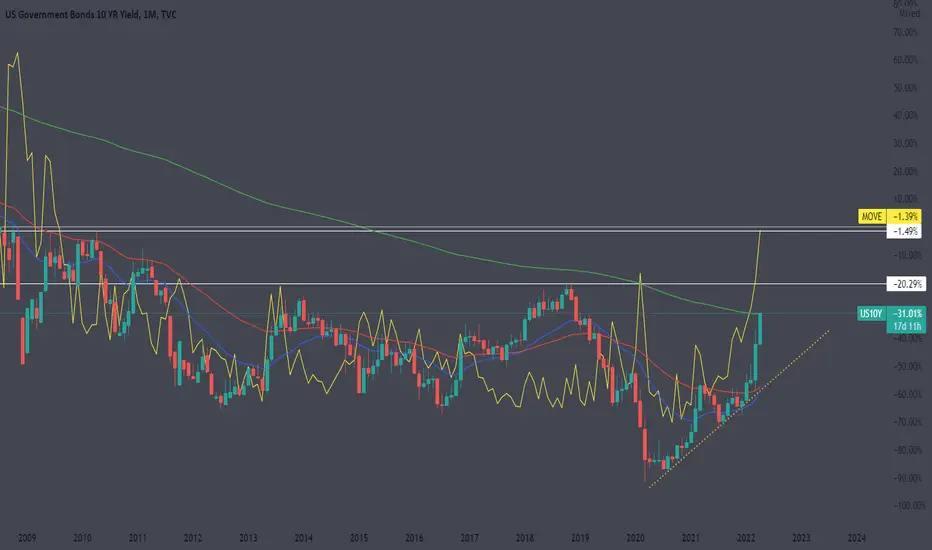Click the US Government Bonds 10 YR Yield title
932x550 pixels.
pyautogui.click(x=91, y=14)
